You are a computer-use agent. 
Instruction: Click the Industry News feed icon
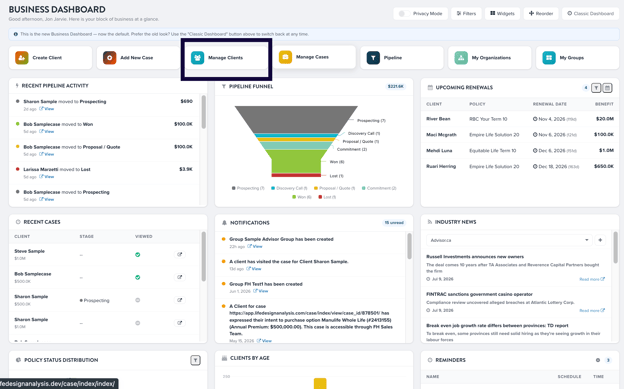pyautogui.click(x=430, y=222)
